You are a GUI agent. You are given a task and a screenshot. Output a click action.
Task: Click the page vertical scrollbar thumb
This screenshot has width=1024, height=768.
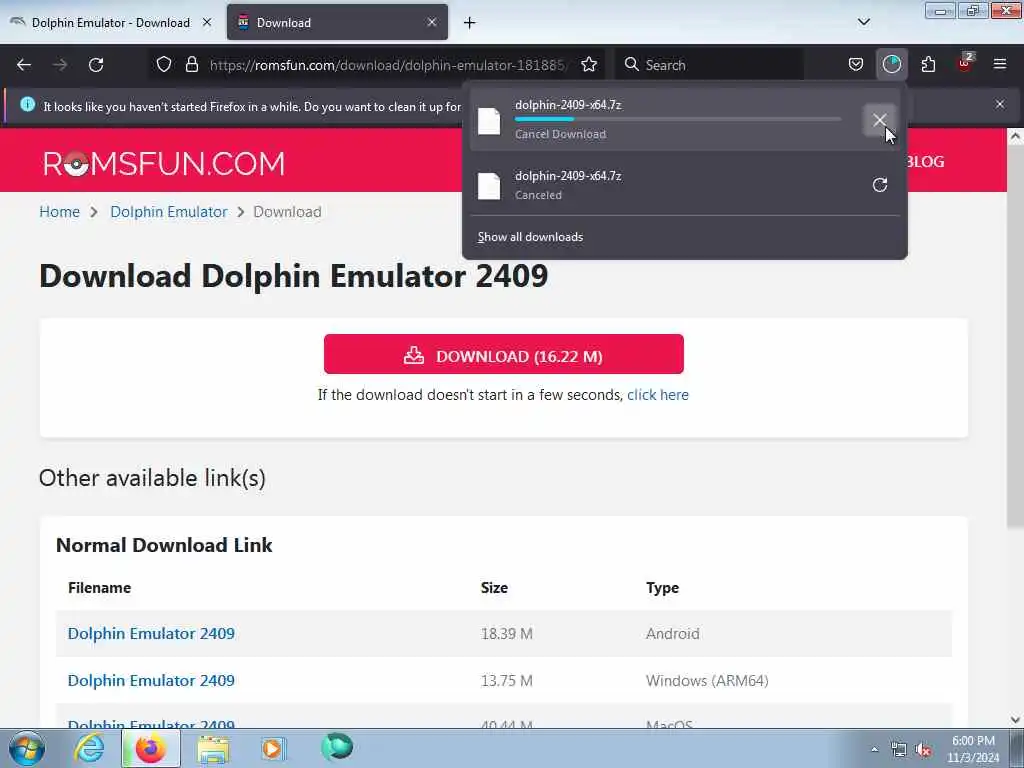point(1014,337)
